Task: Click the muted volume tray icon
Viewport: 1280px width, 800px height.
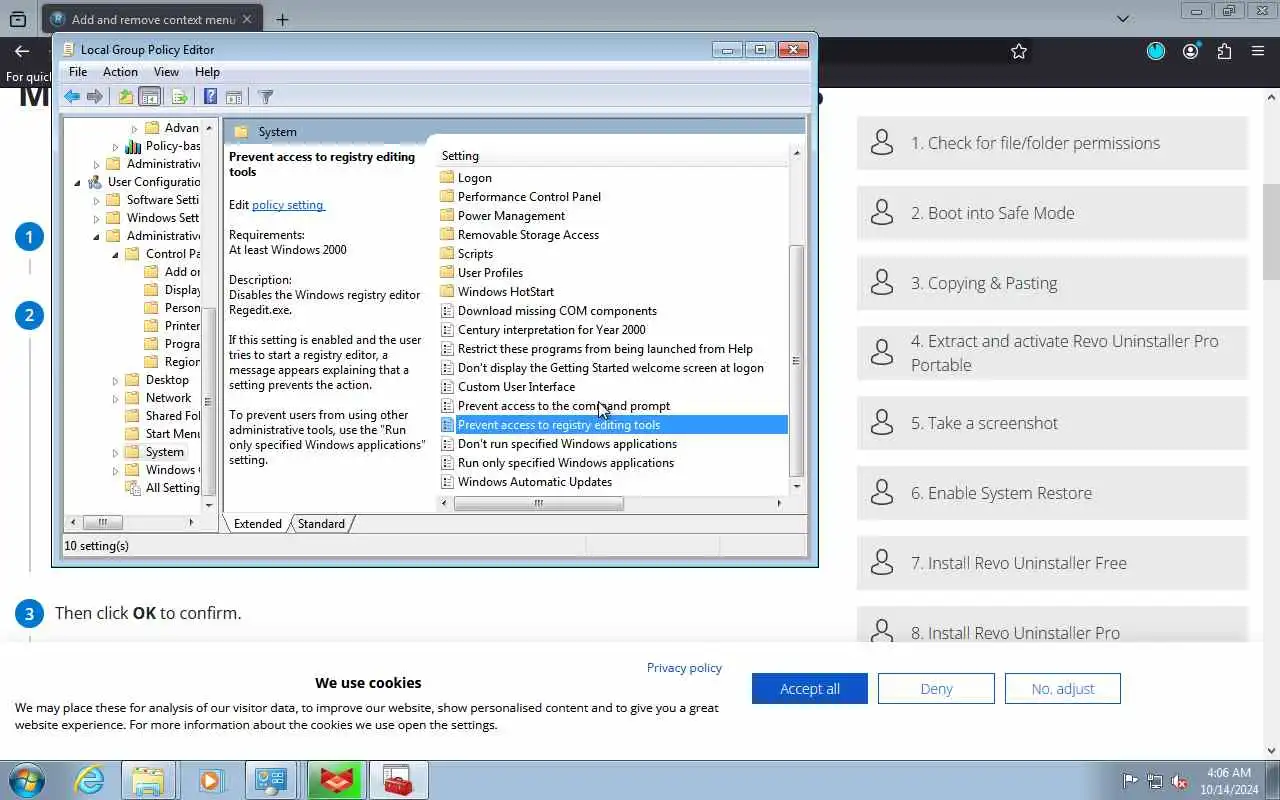Action: tap(1180, 781)
